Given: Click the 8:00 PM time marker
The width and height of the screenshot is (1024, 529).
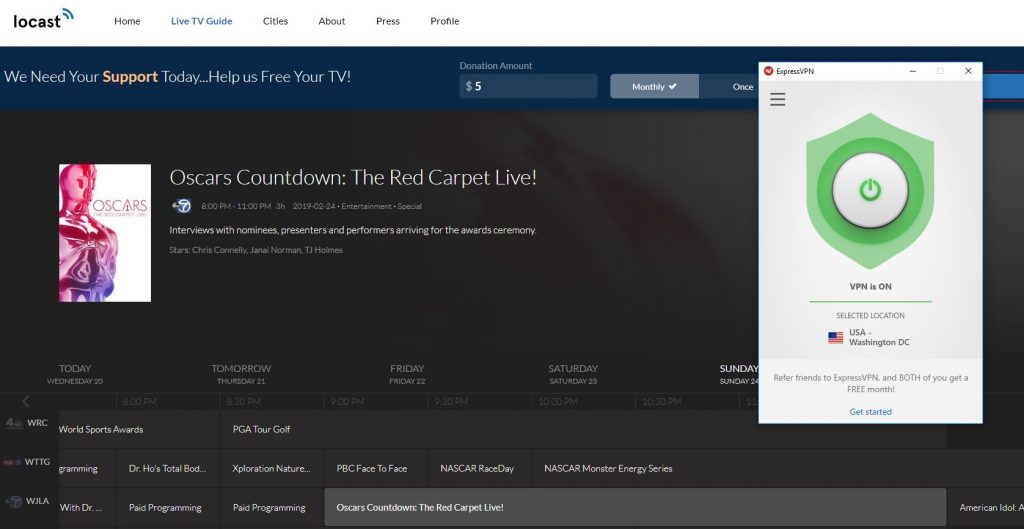Looking at the screenshot, I should point(139,402).
